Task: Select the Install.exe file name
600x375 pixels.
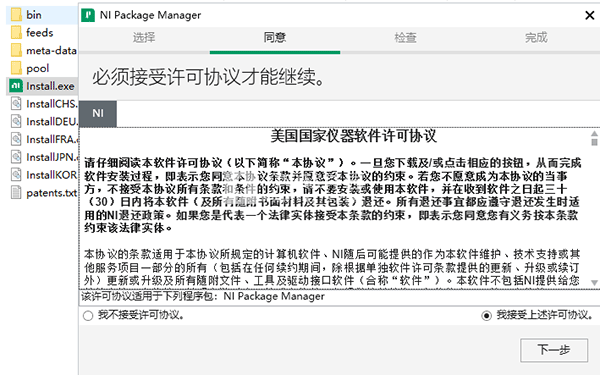Action: pyautogui.click(x=50, y=86)
